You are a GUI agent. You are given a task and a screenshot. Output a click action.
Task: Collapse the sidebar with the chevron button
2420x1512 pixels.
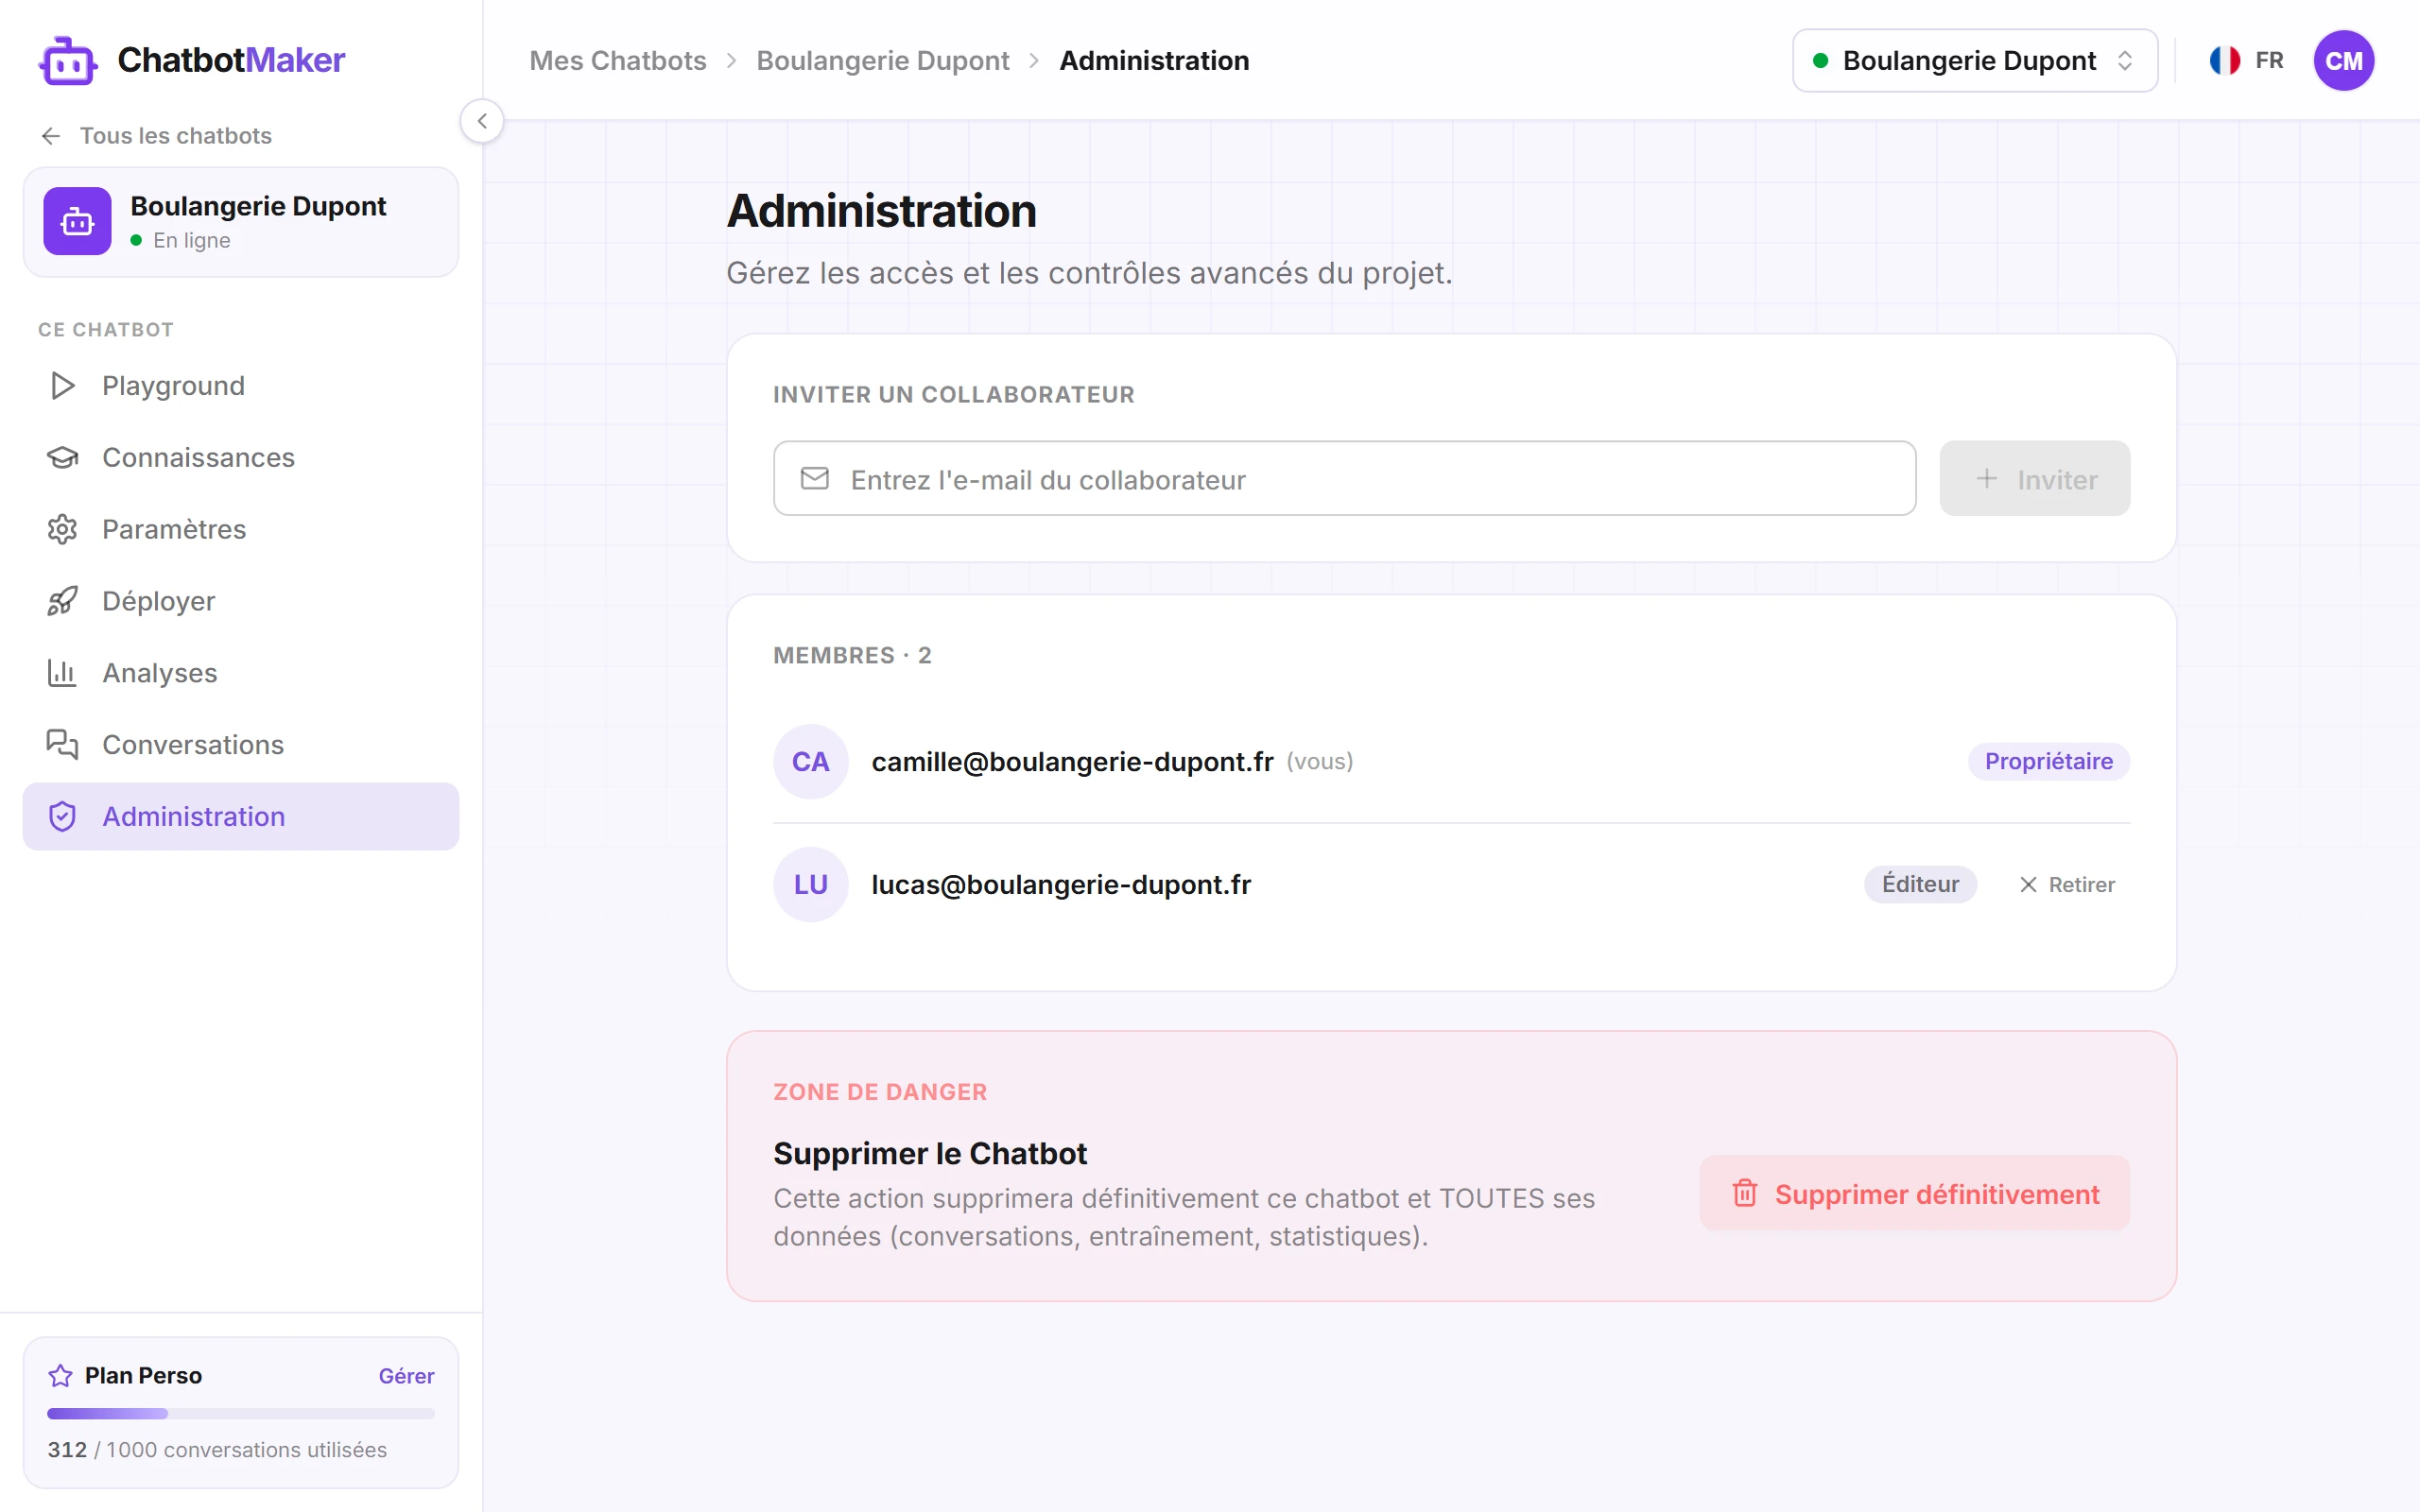[x=482, y=121]
